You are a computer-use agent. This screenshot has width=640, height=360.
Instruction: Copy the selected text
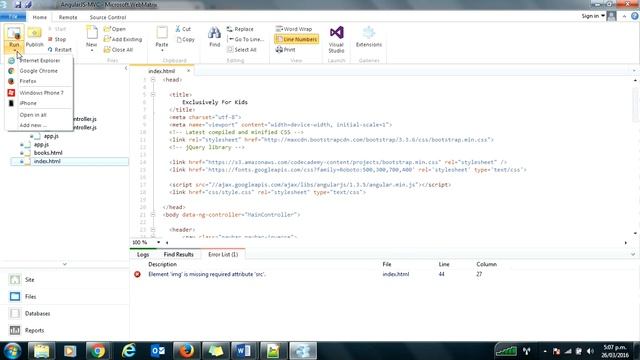[x=186, y=40]
